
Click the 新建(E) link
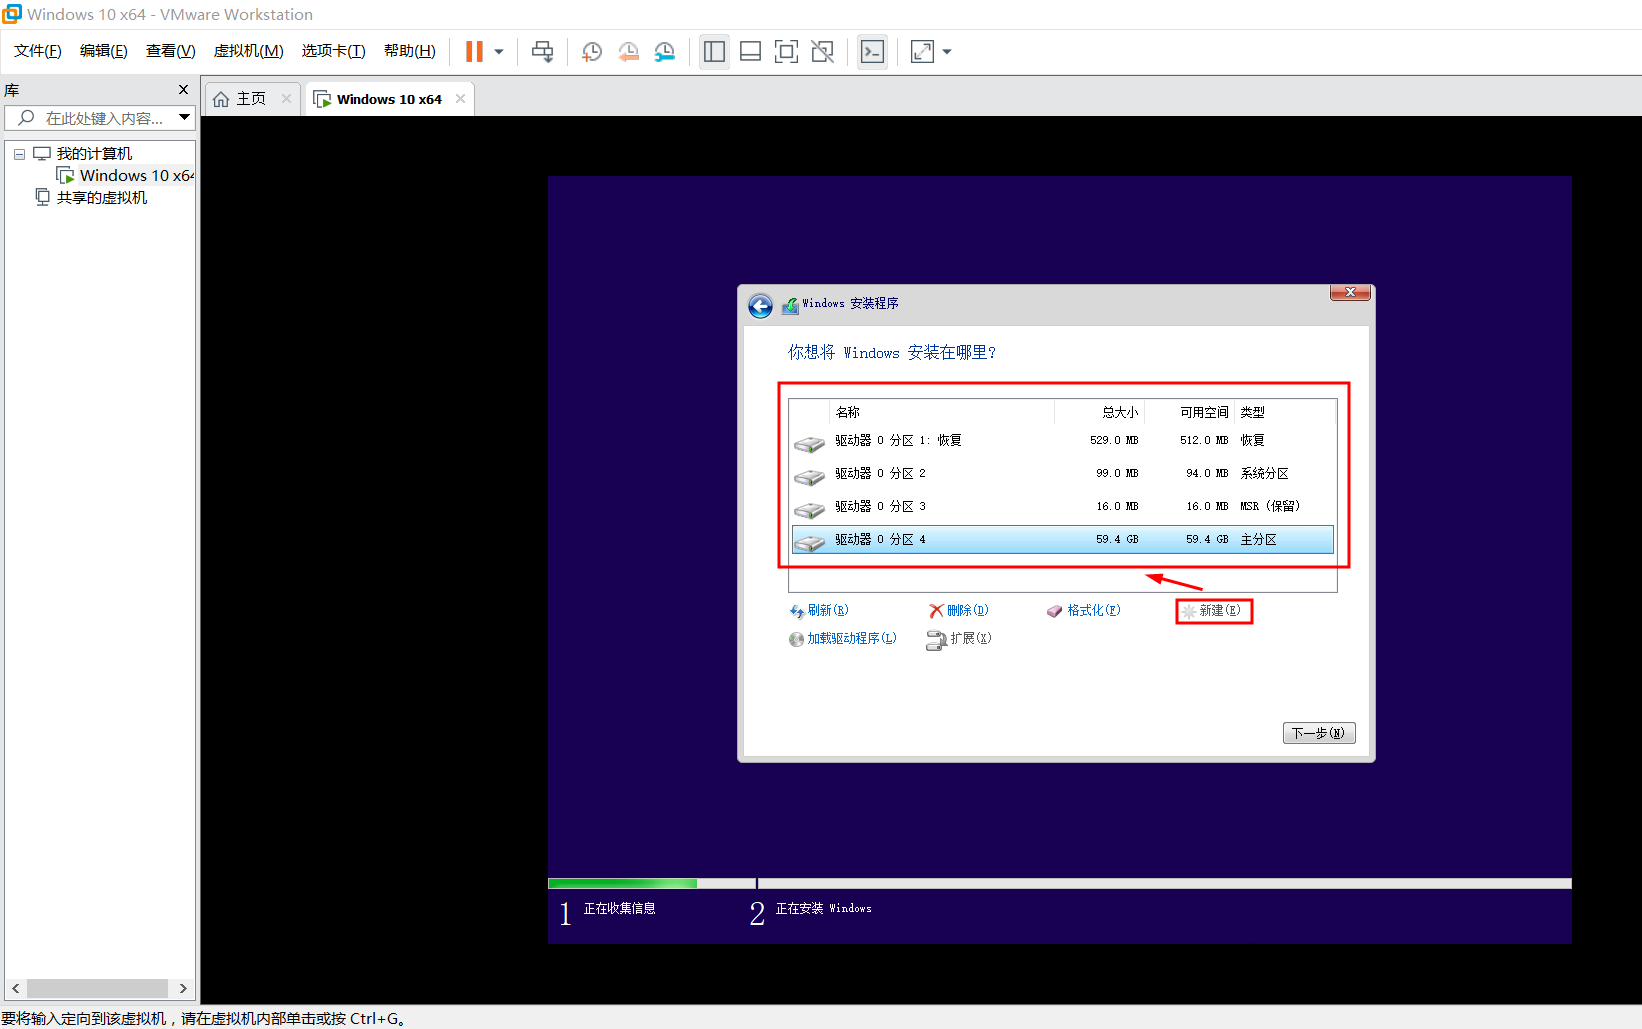[1211, 610]
